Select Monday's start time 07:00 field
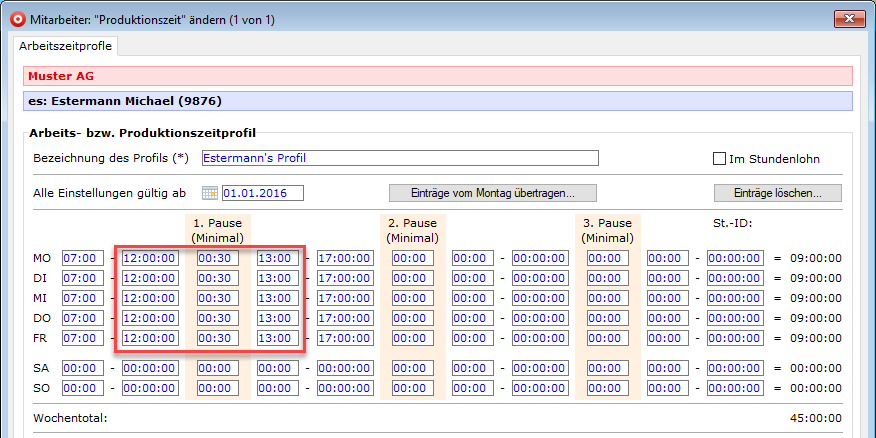Screen dimensions: 876x438 tap(82, 258)
